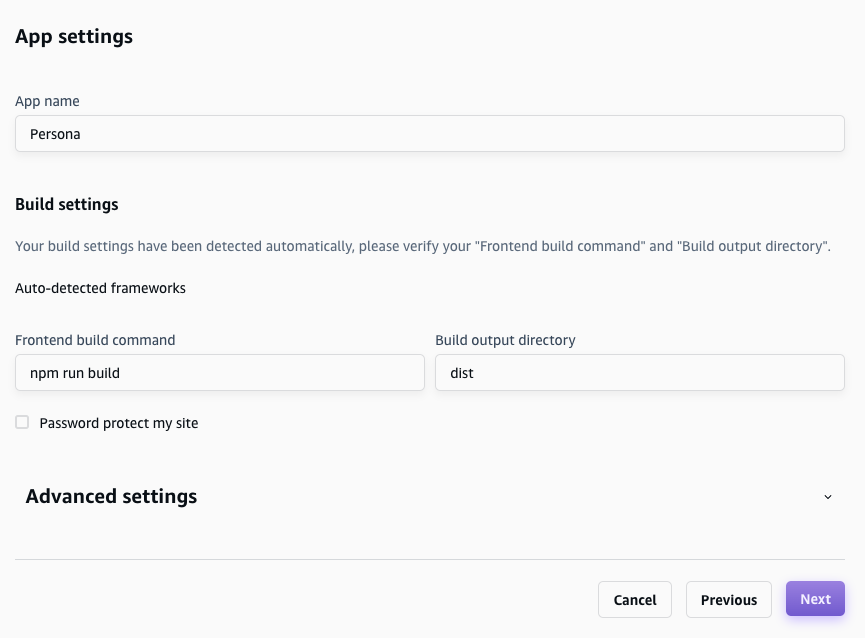The width and height of the screenshot is (865, 638).
Task: Click the Advanced settings heading
Action: (111, 497)
